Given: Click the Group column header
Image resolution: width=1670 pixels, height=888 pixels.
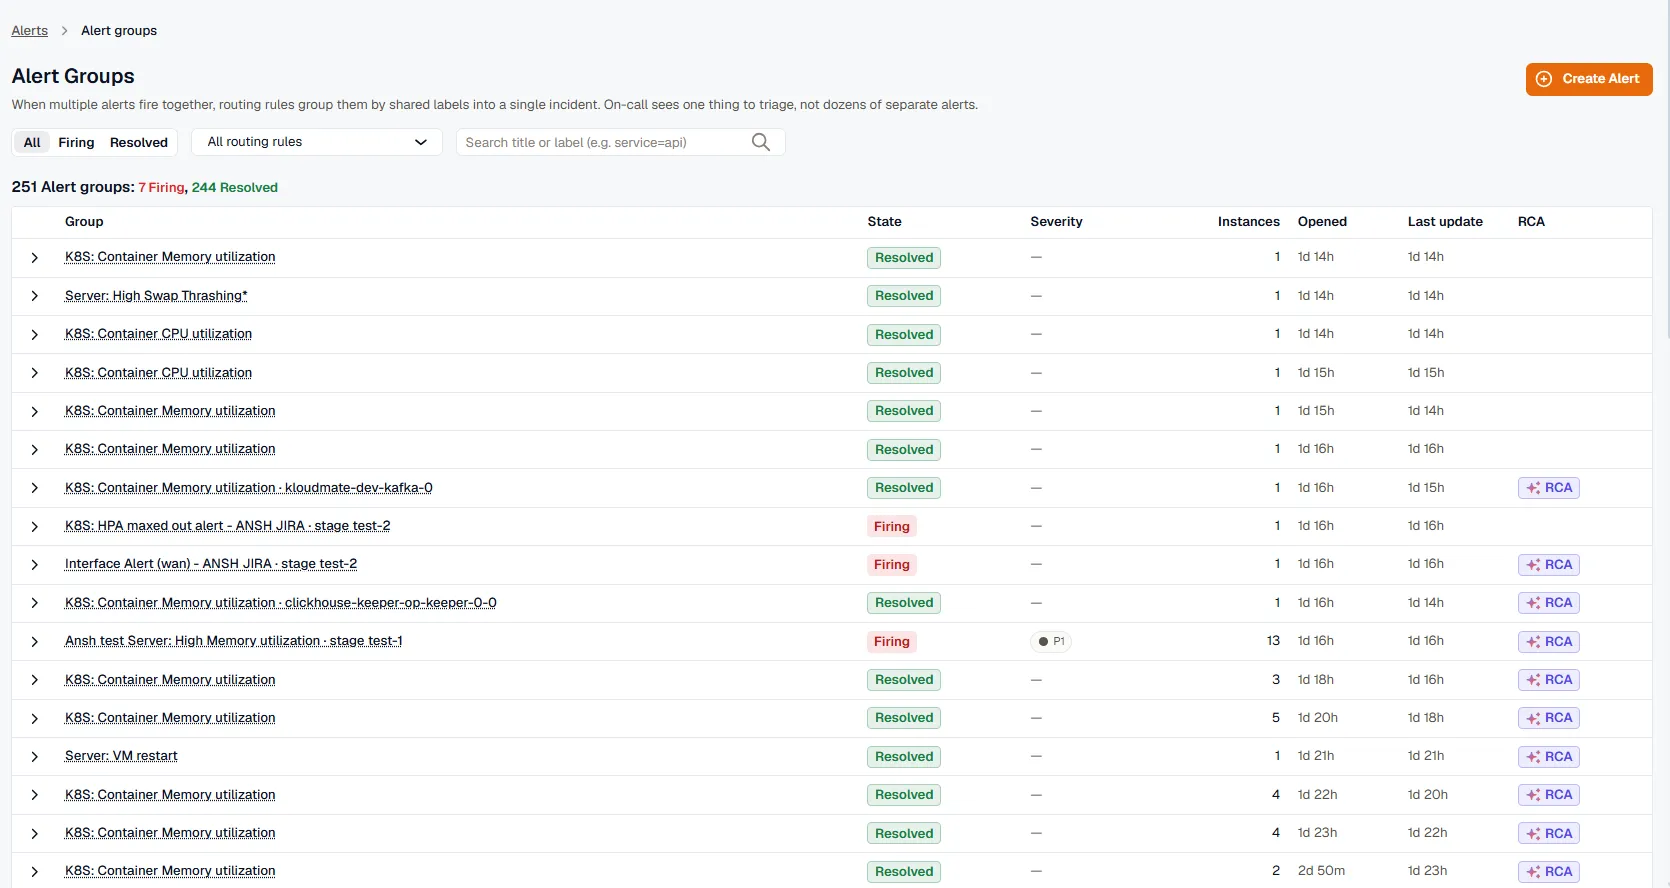Looking at the screenshot, I should click(x=84, y=222).
